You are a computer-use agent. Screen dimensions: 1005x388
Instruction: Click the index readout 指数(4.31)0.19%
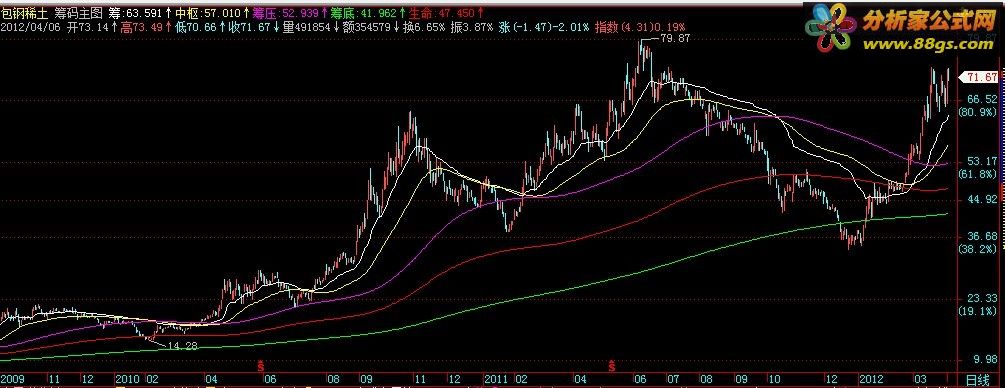tap(640, 28)
